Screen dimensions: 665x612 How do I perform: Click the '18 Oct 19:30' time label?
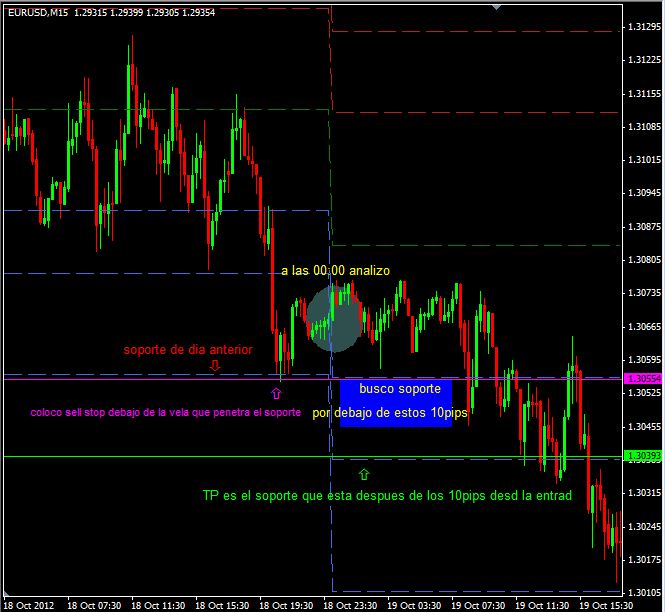coord(286,605)
